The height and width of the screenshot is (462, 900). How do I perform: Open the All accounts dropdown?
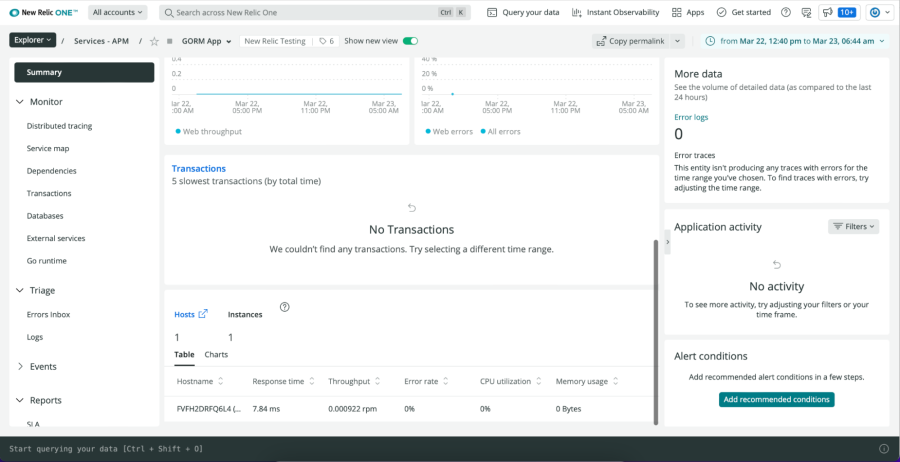click(117, 13)
